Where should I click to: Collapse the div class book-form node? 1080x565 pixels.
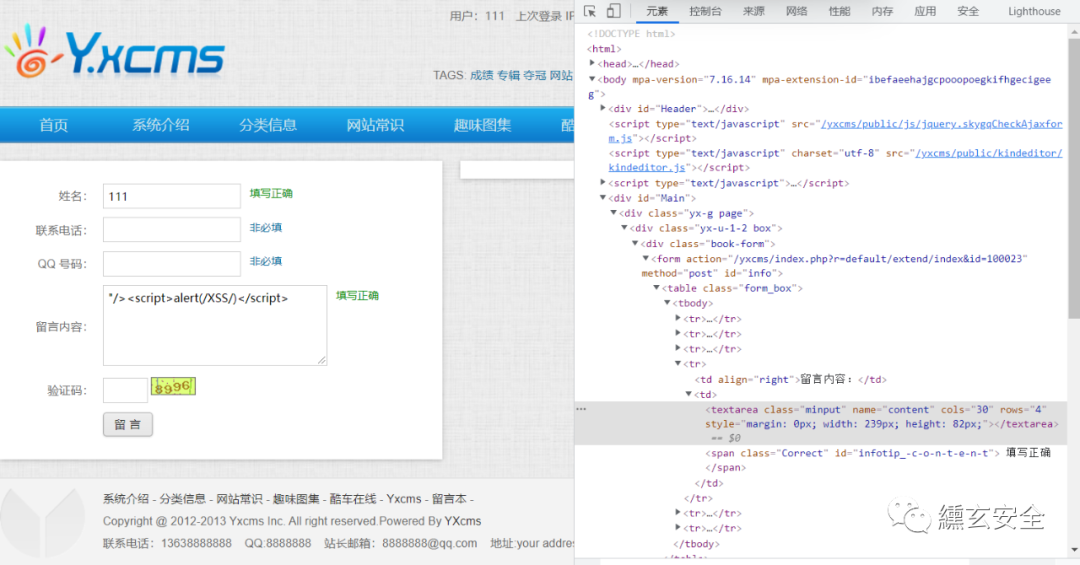click(x=635, y=243)
